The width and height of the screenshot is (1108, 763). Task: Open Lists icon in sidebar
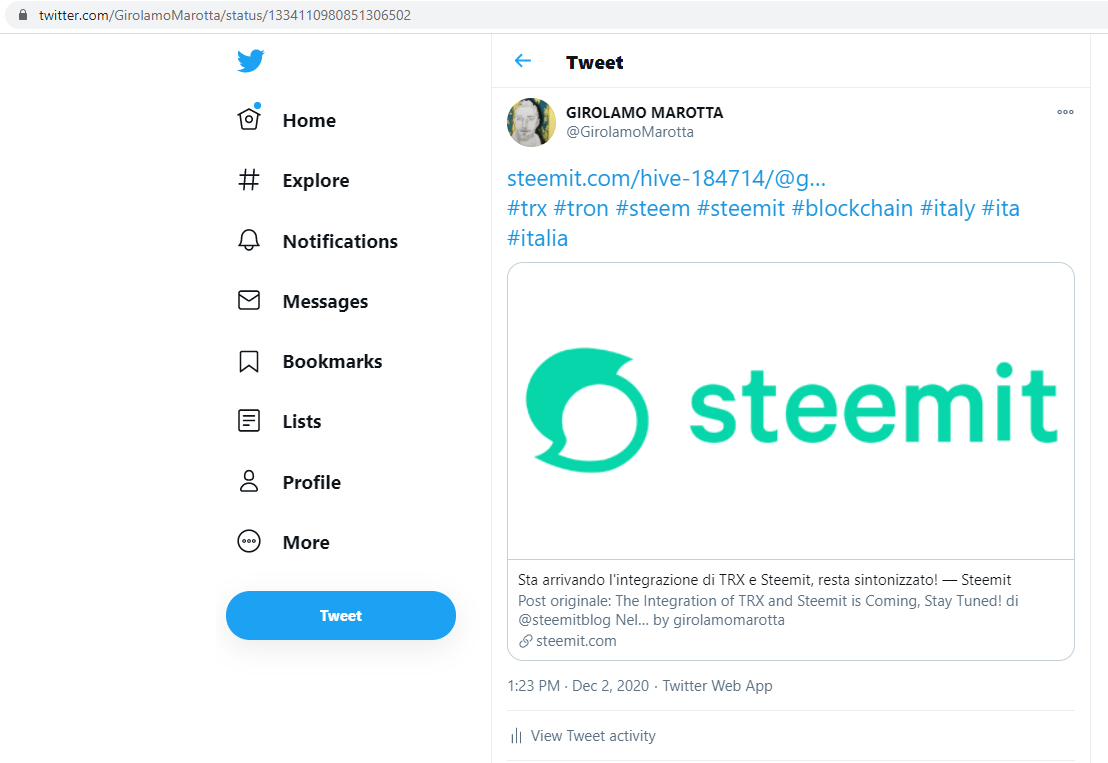click(249, 421)
